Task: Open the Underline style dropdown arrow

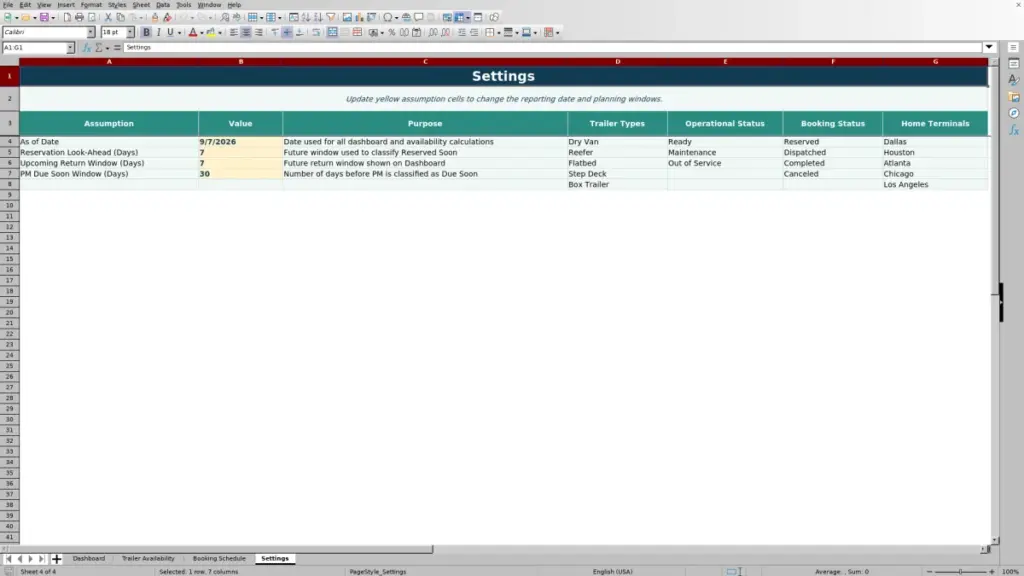Action: [179, 33]
